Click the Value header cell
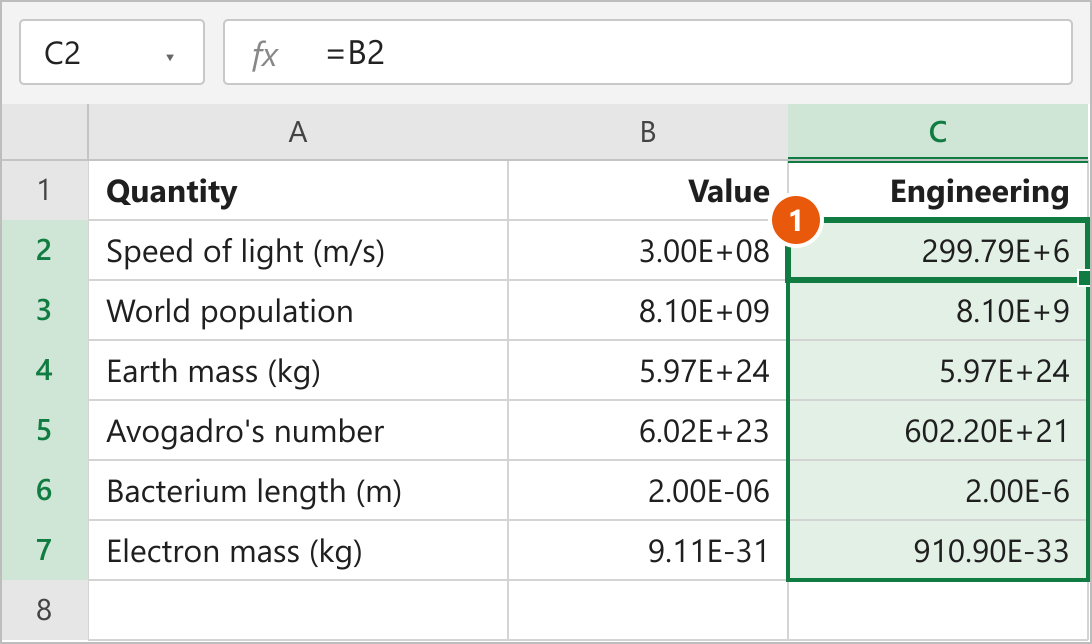 coord(648,190)
